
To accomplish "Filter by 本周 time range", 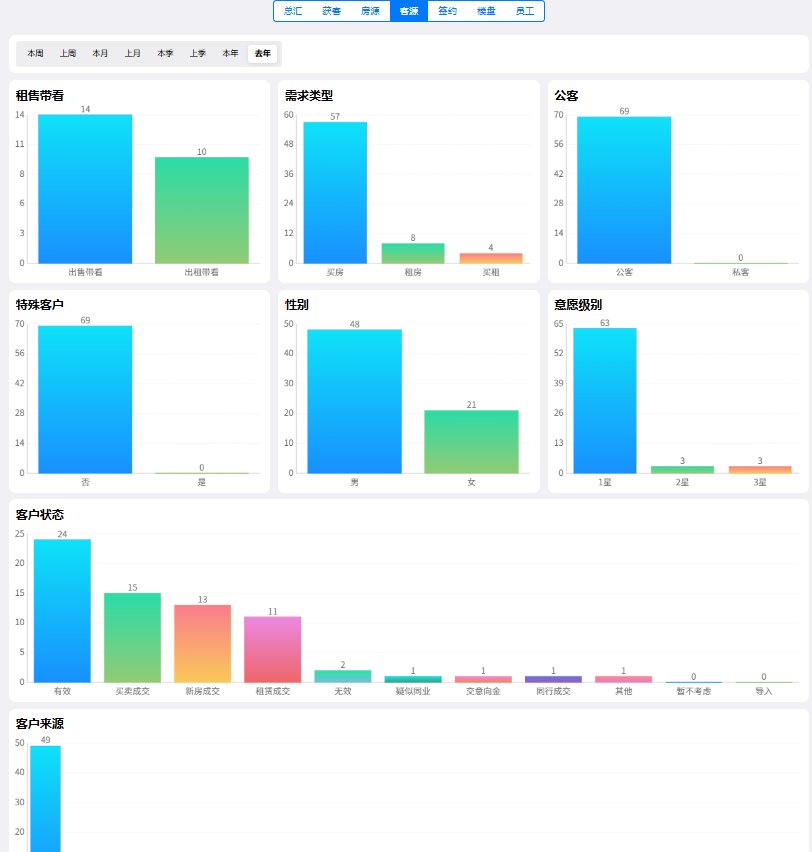I will [x=35, y=53].
